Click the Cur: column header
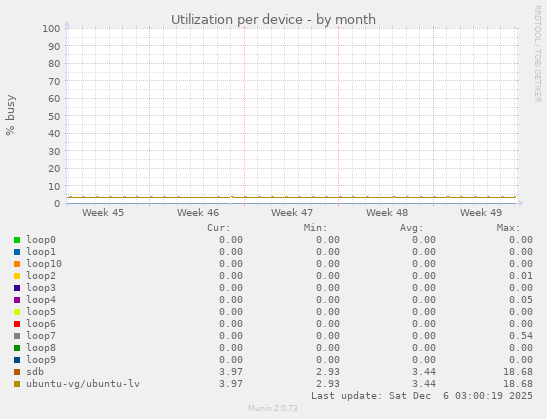This screenshot has width=547, height=419. pyautogui.click(x=219, y=228)
